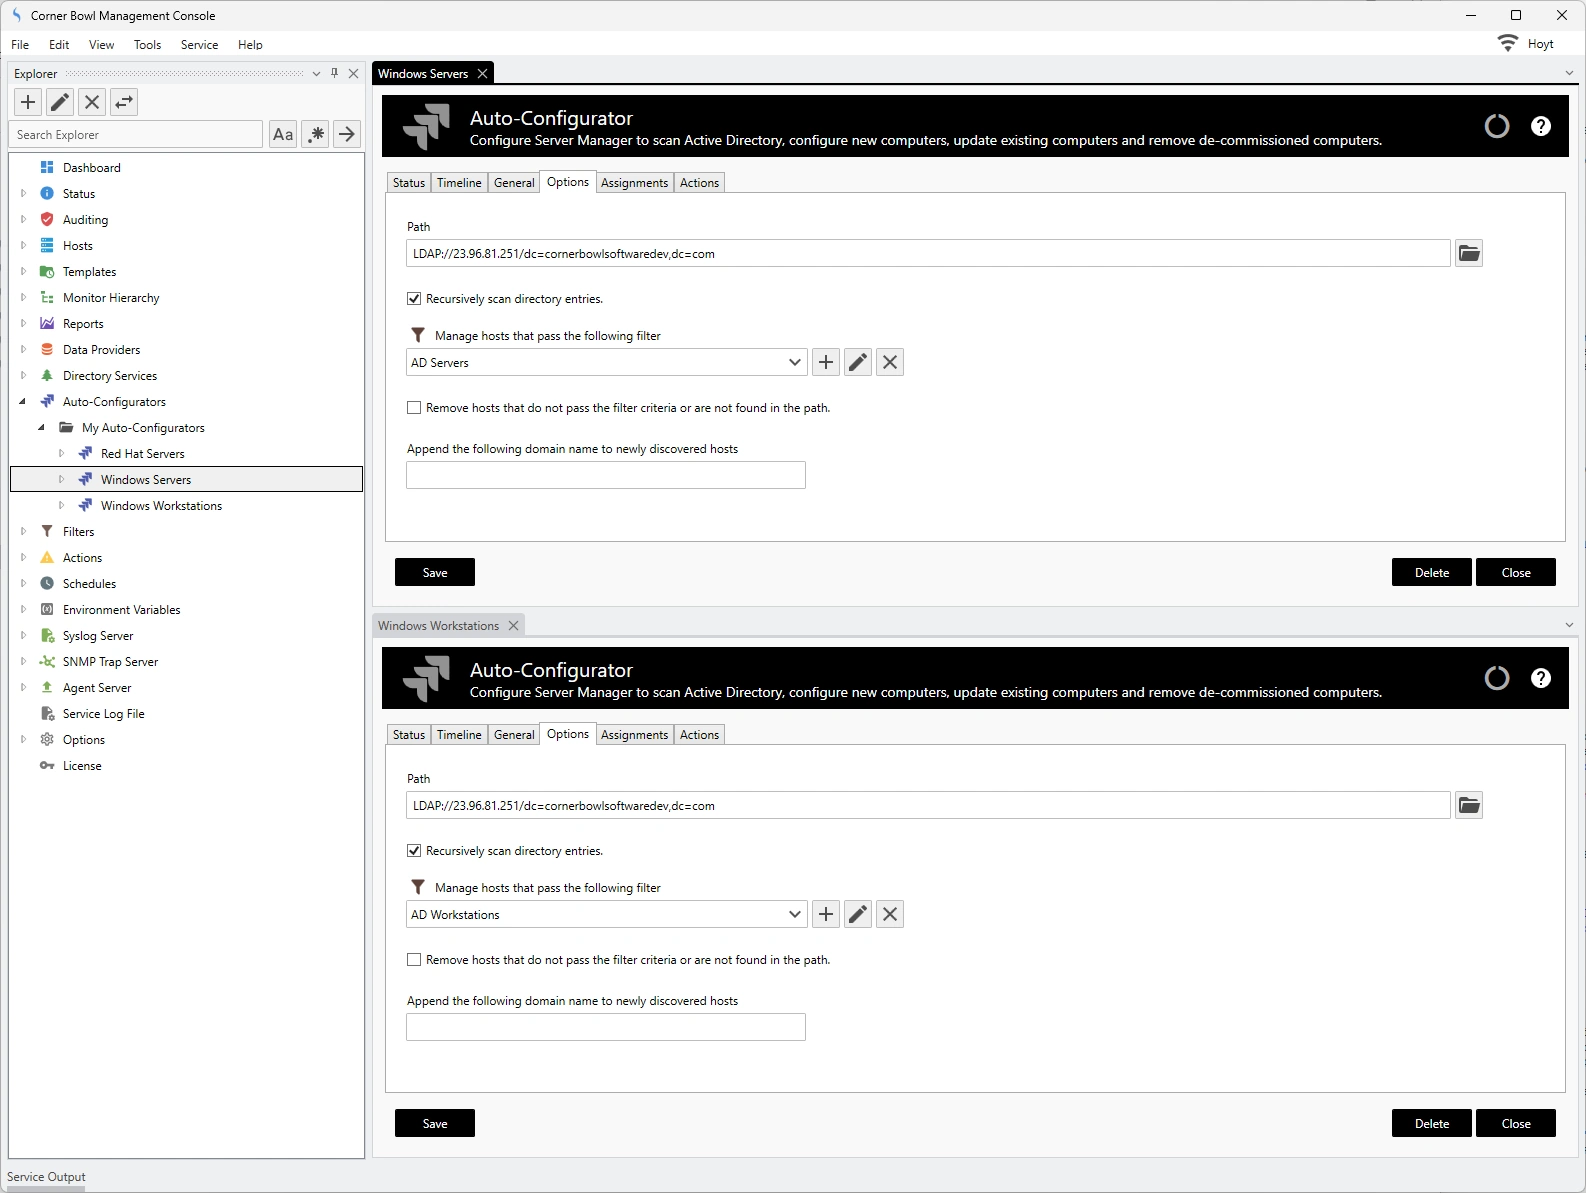
Task: Uncheck recursively scan in Windows Servers panel
Action: [414, 299]
